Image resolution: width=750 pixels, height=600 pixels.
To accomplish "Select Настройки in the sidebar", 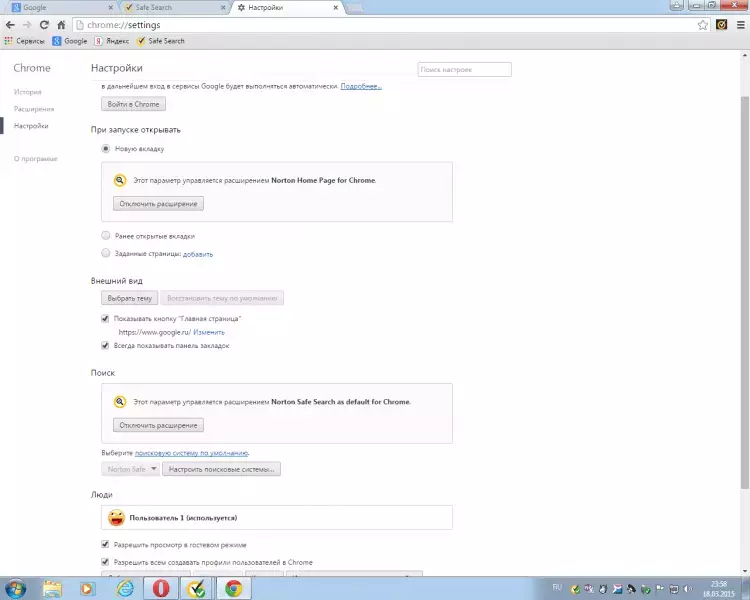I will pyautogui.click(x=31, y=126).
